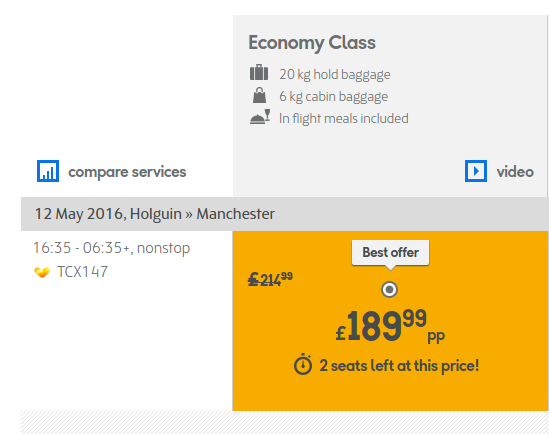Click the Best offer tooltip label
This screenshot has height=434, width=549.
390,253
